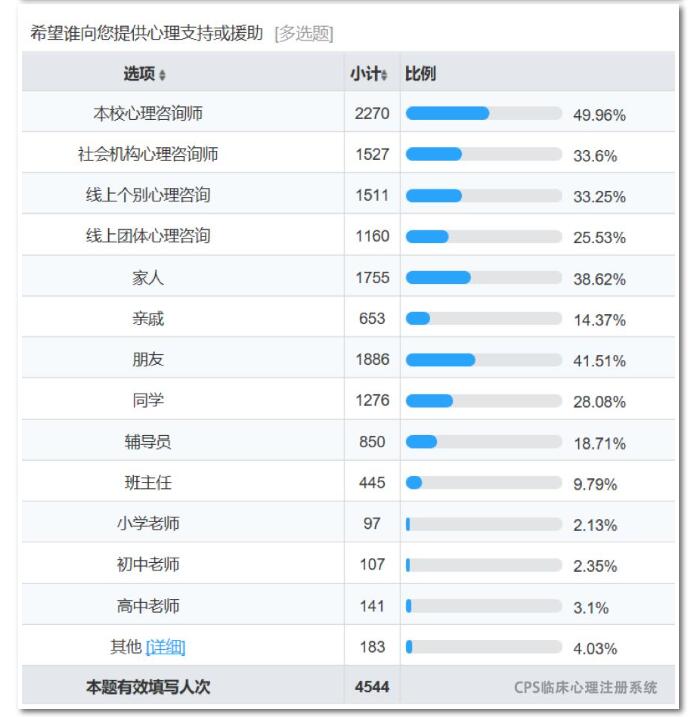The height and width of the screenshot is (717, 688).
Task: Click the CPS临床心理注册系统 watermark text
Action: pyautogui.click(x=586, y=687)
